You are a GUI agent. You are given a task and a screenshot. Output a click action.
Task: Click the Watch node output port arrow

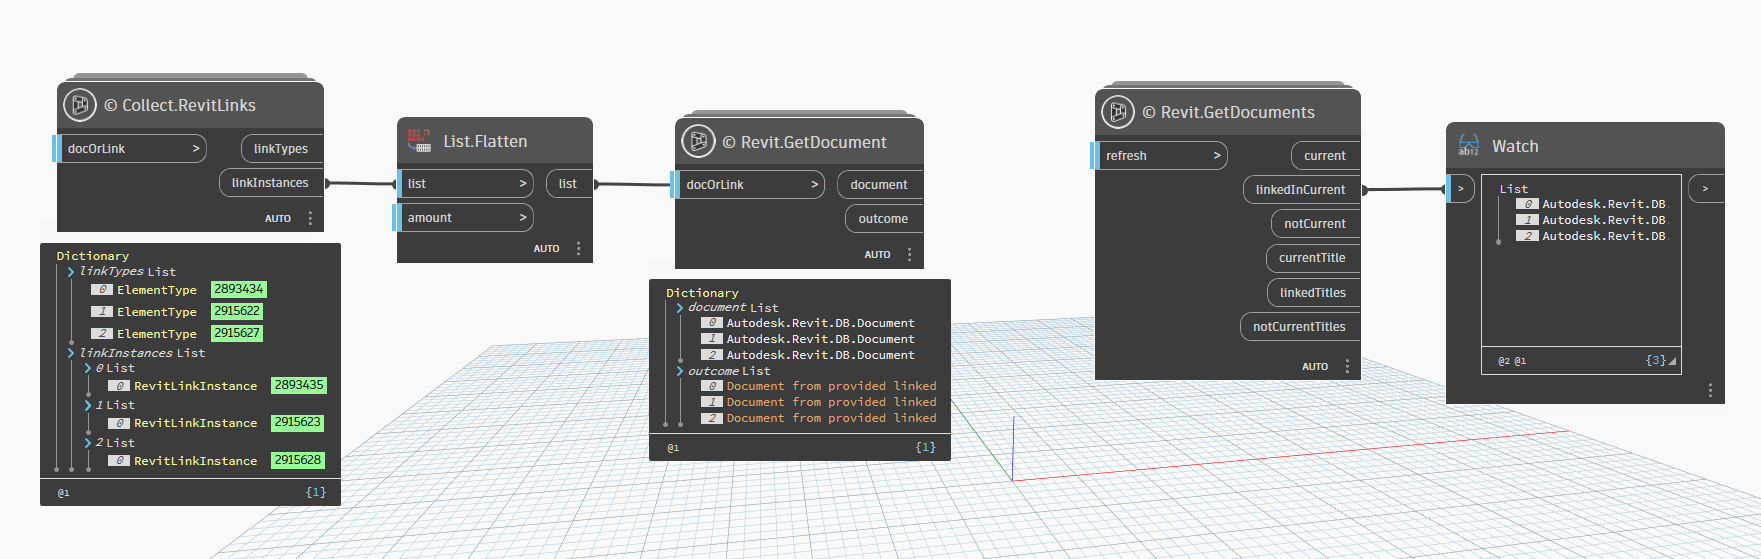point(1706,188)
